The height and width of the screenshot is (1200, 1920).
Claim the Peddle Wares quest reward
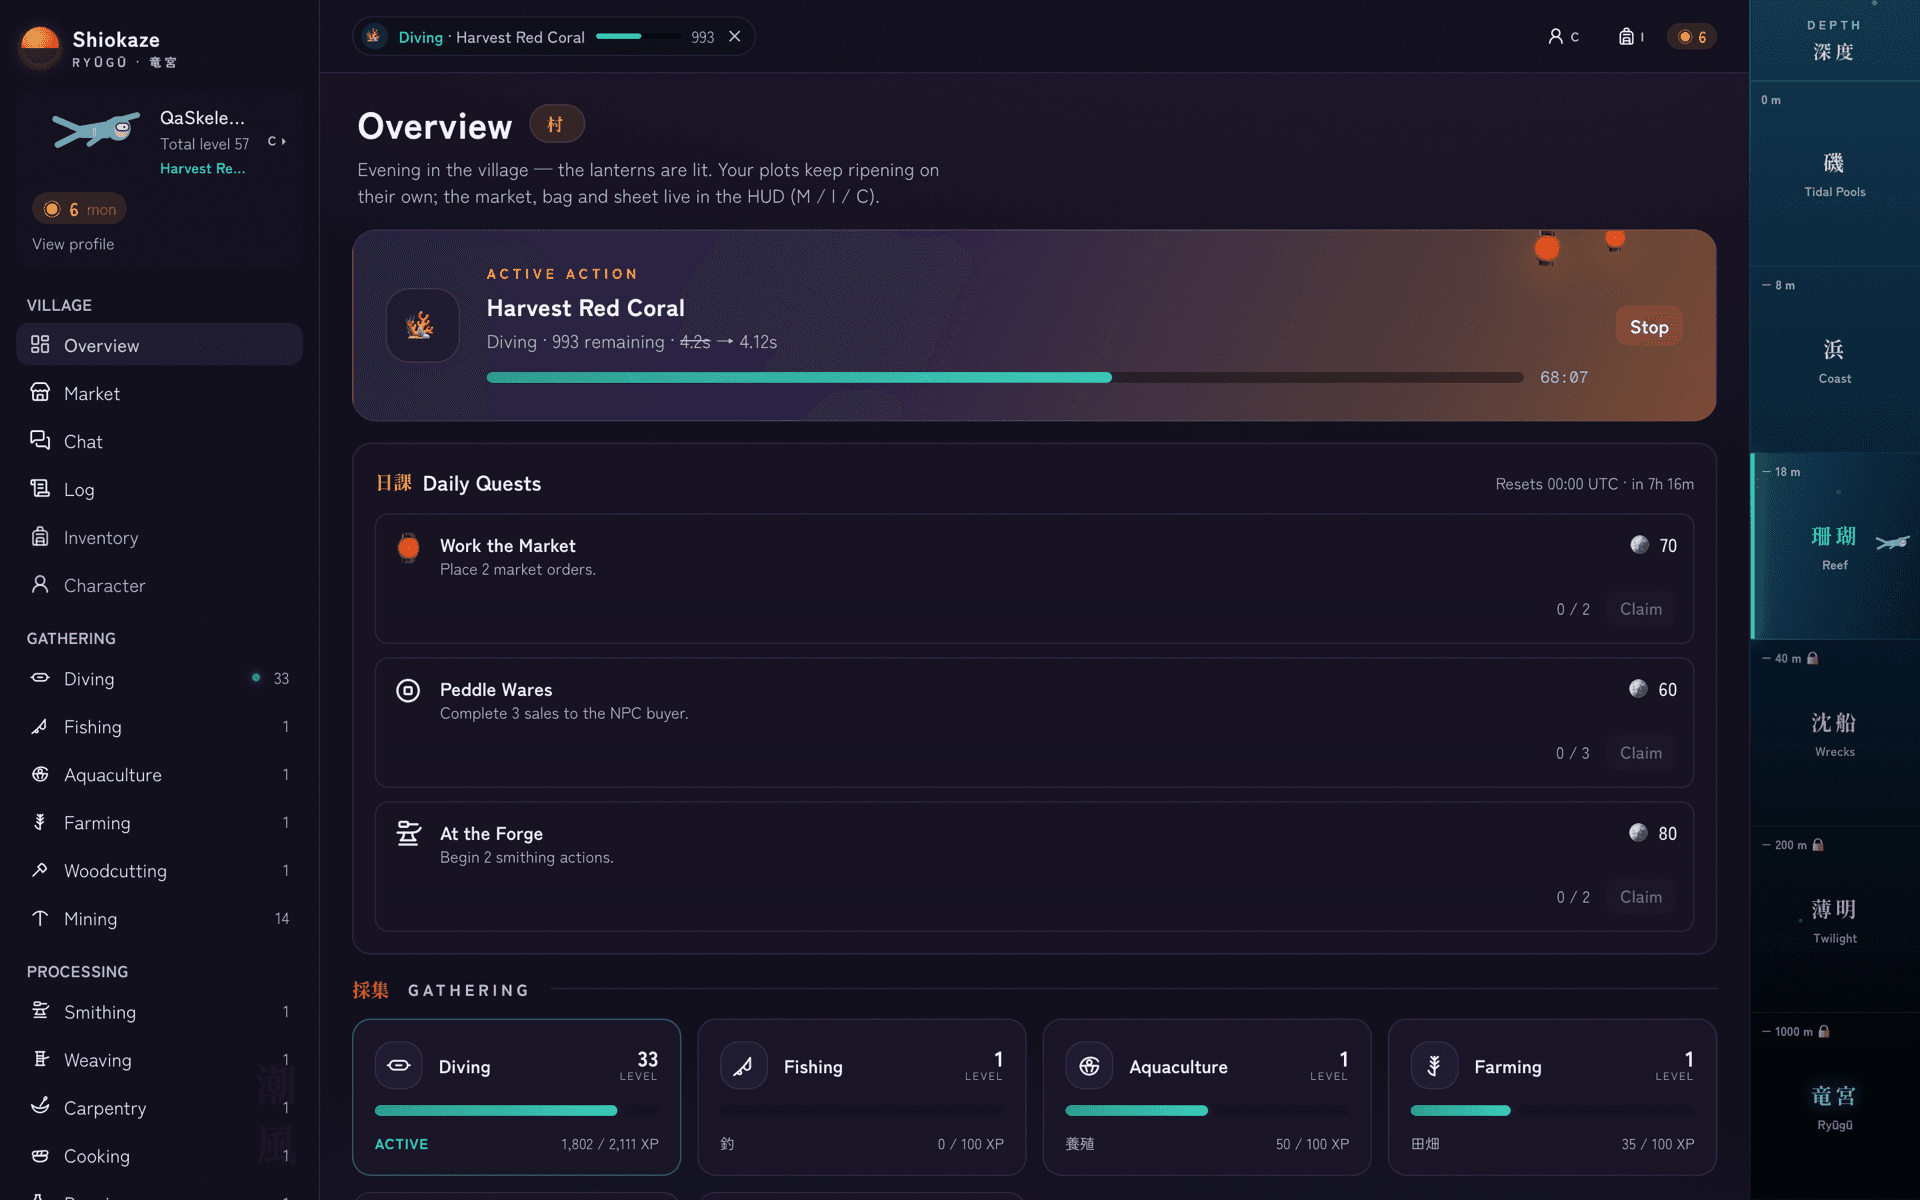1641,753
